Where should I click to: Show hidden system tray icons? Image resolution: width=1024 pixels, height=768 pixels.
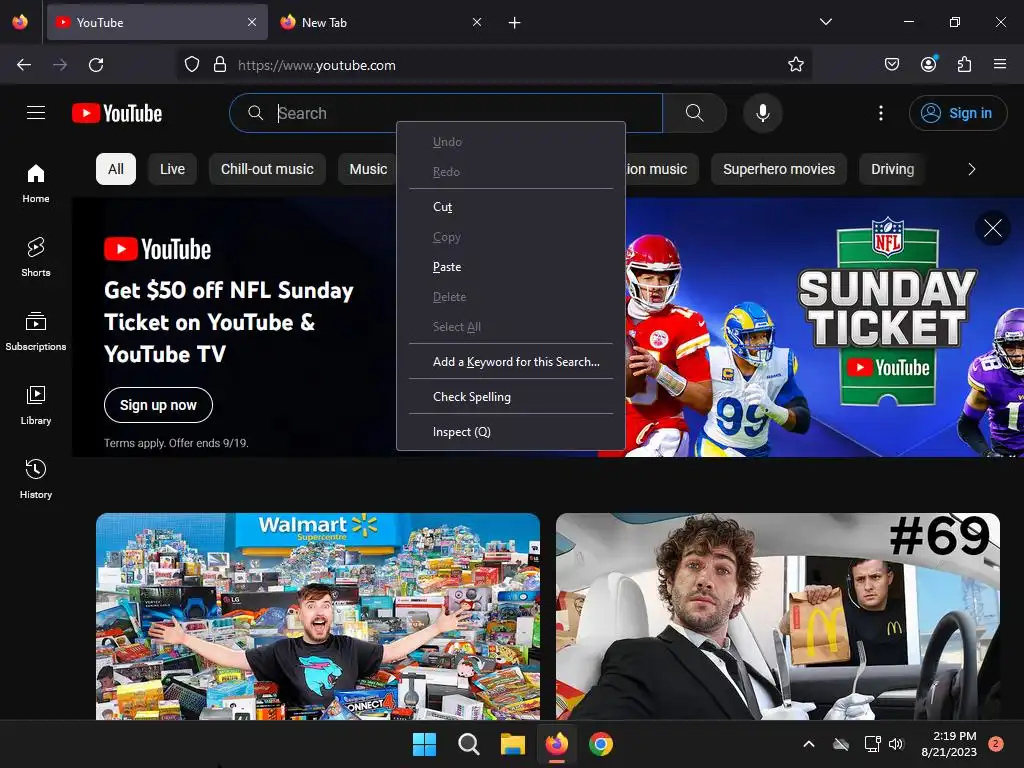pos(808,744)
